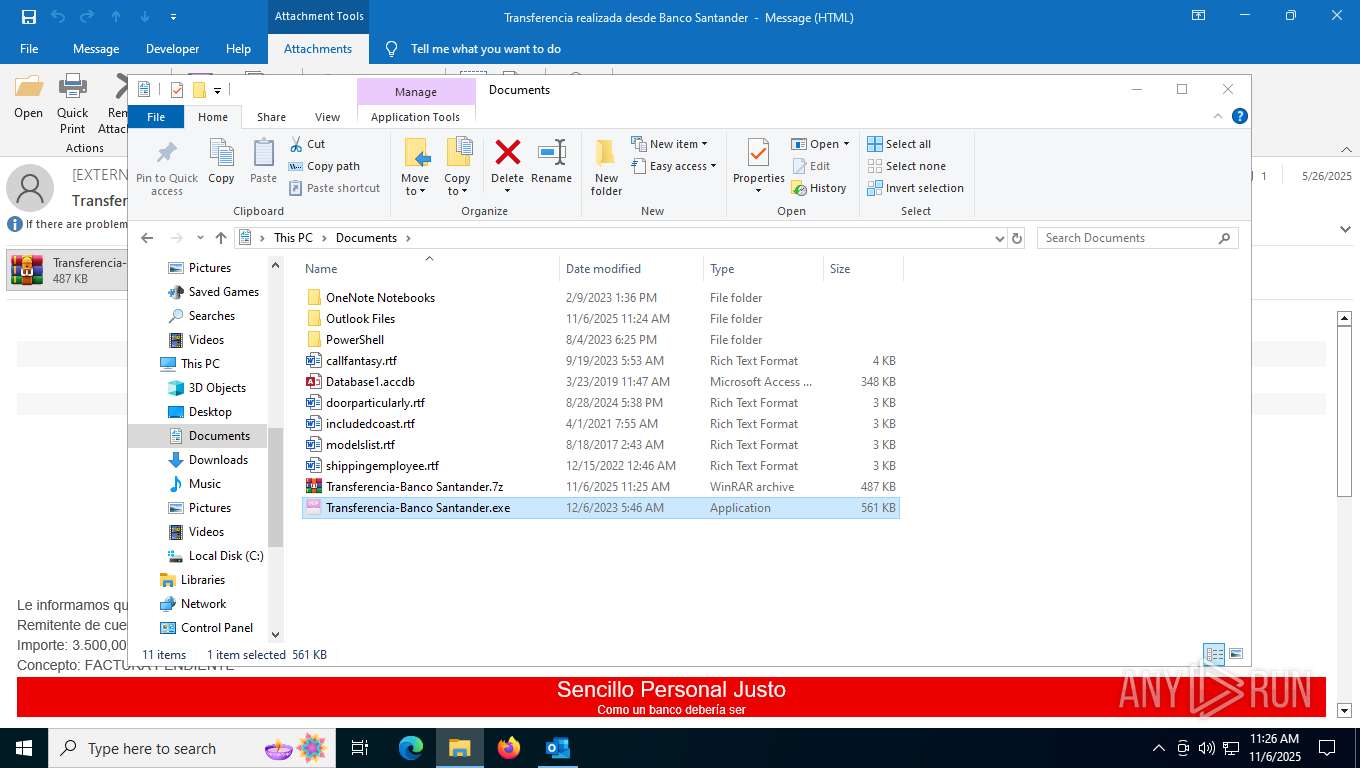
Task: Expand the New item dropdown
Action: pos(670,144)
